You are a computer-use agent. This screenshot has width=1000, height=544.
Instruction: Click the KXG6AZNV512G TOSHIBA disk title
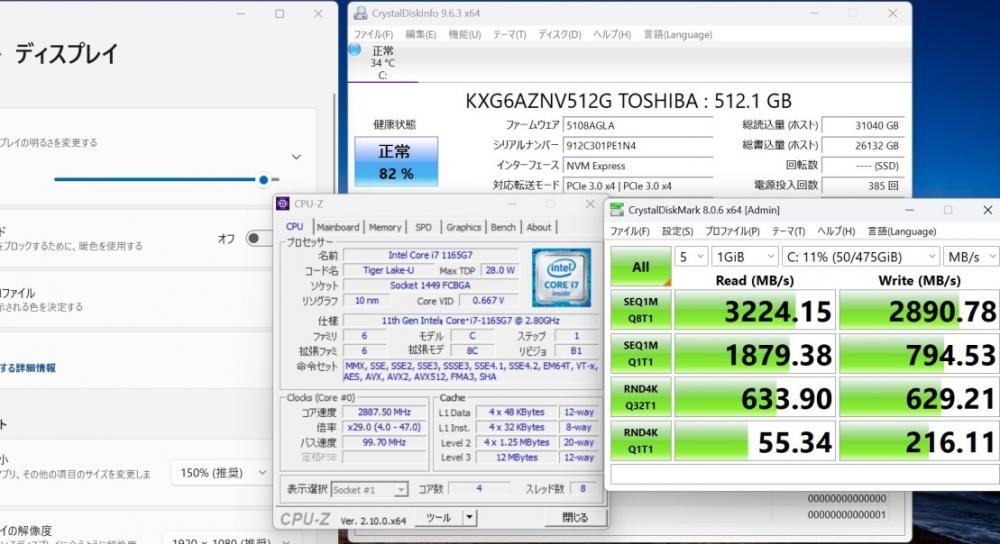point(628,101)
